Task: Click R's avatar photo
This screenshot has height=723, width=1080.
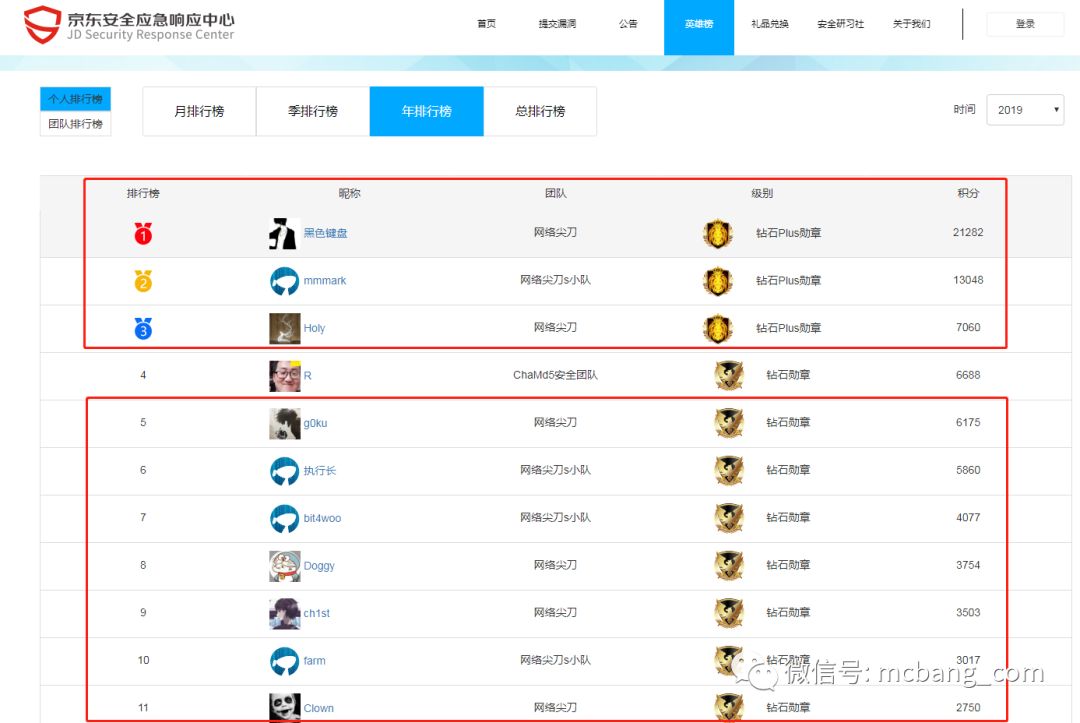Action: [x=284, y=376]
